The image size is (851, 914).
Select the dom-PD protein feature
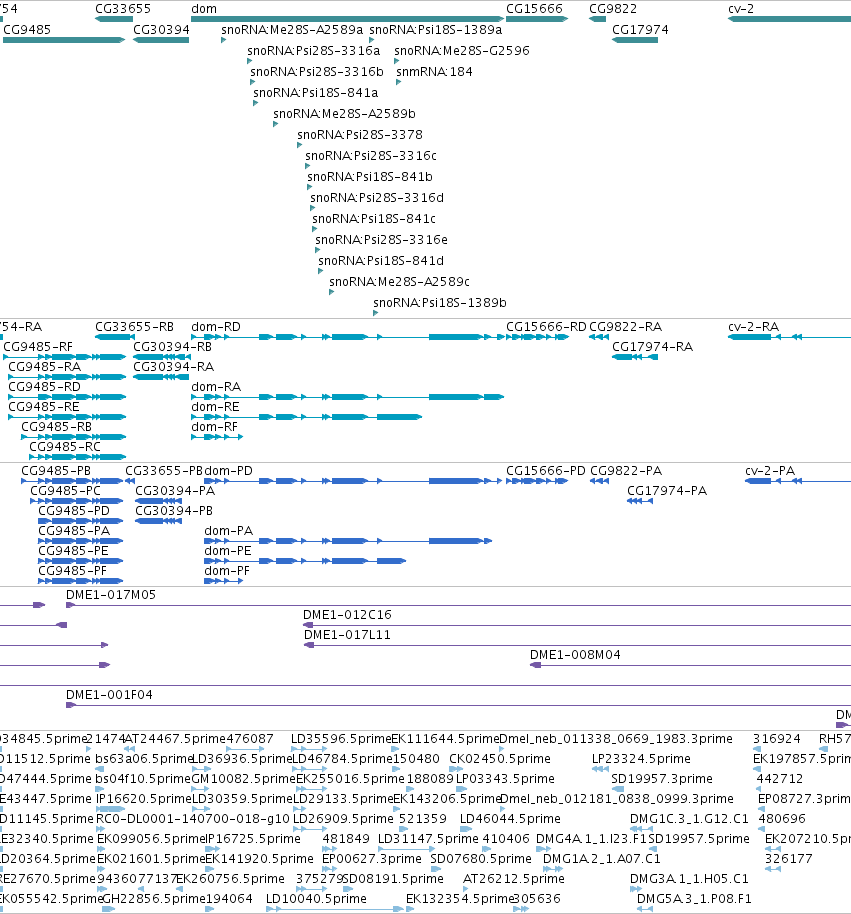click(353, 481)
